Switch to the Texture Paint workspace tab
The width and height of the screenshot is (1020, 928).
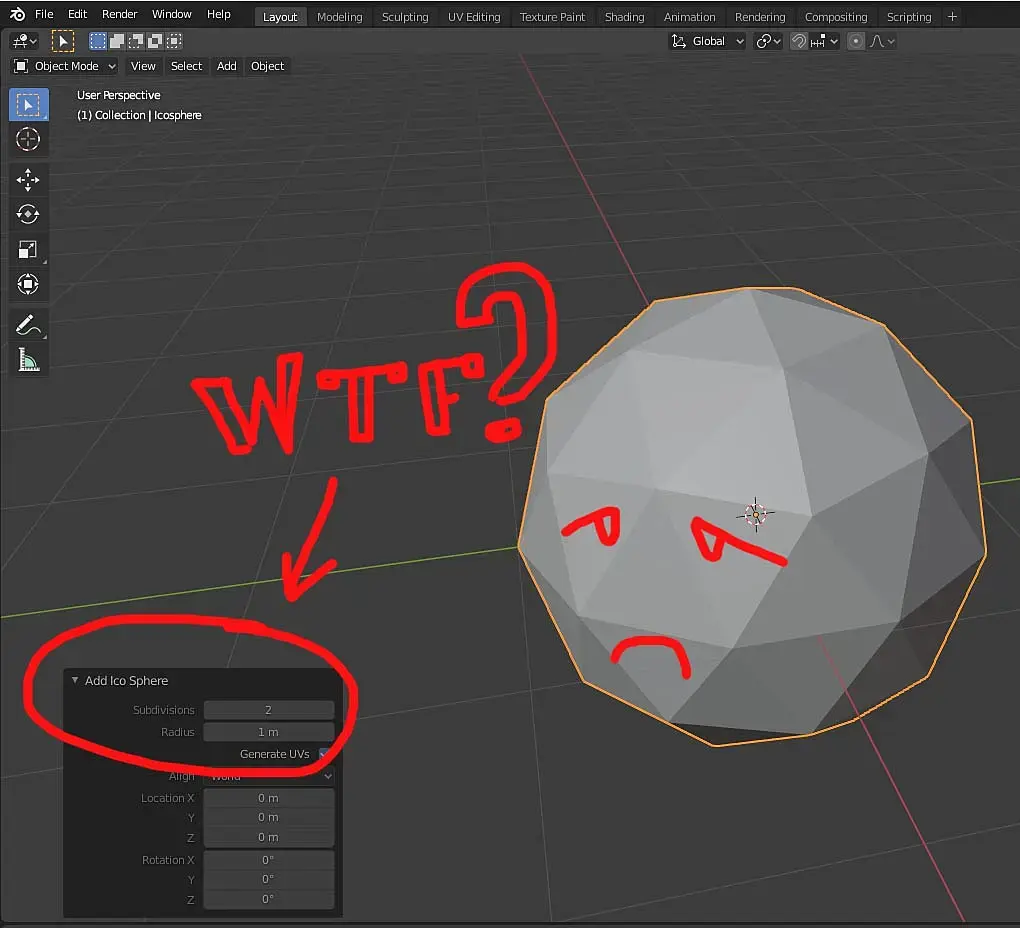[x=552, y=17]
